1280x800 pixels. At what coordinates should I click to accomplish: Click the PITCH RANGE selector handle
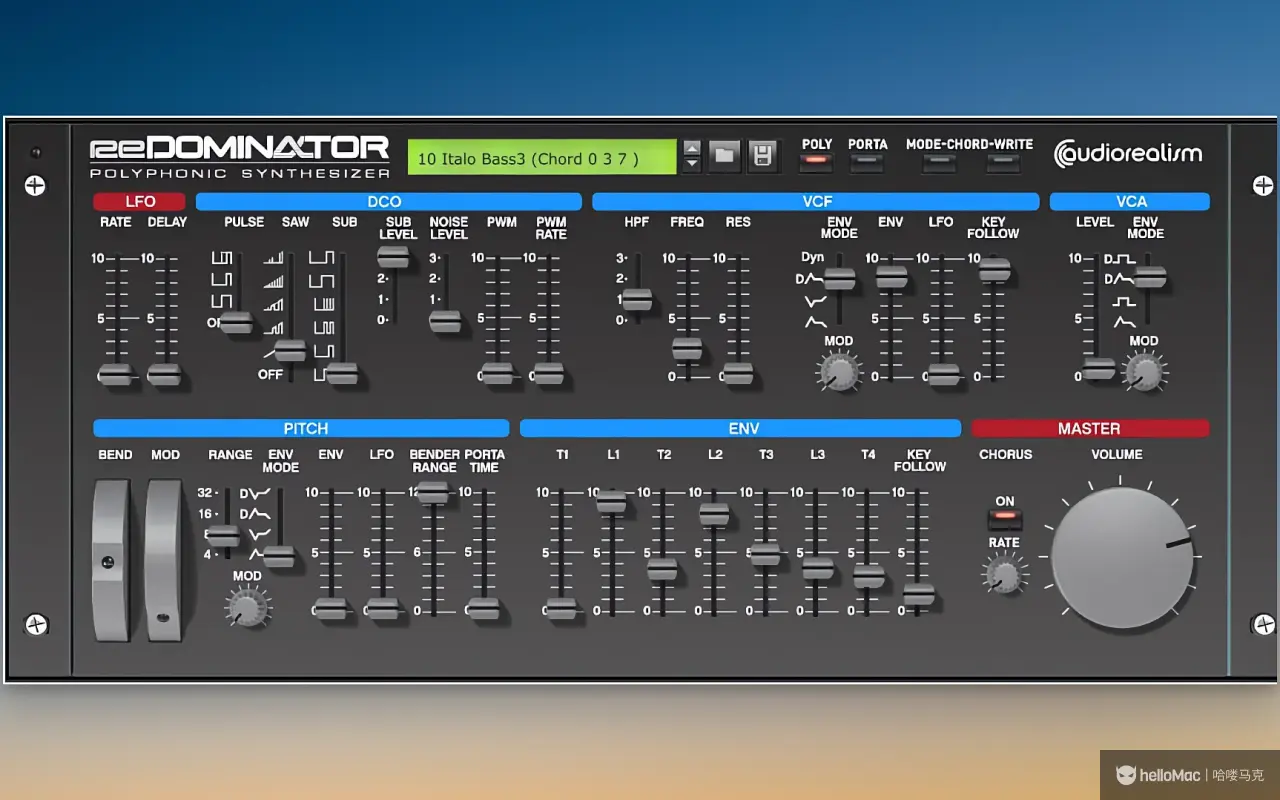(224, 536)
